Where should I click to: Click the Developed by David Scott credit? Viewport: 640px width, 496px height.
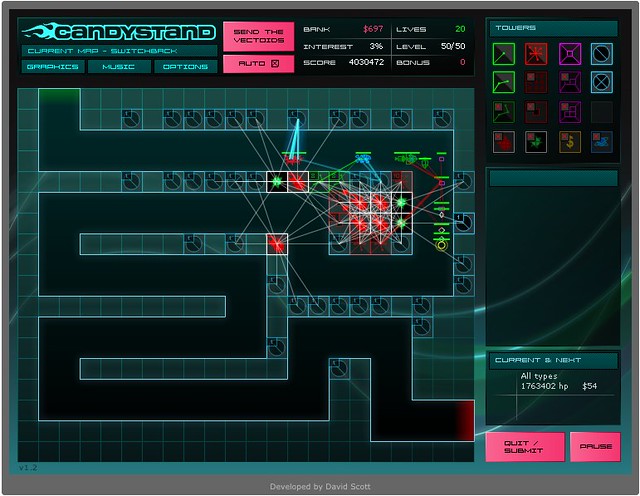click(x=320, y=487)
